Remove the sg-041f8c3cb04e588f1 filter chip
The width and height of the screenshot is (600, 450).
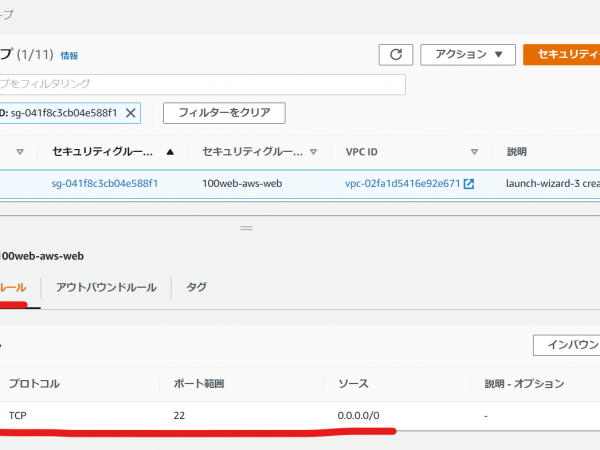(130, 113)
